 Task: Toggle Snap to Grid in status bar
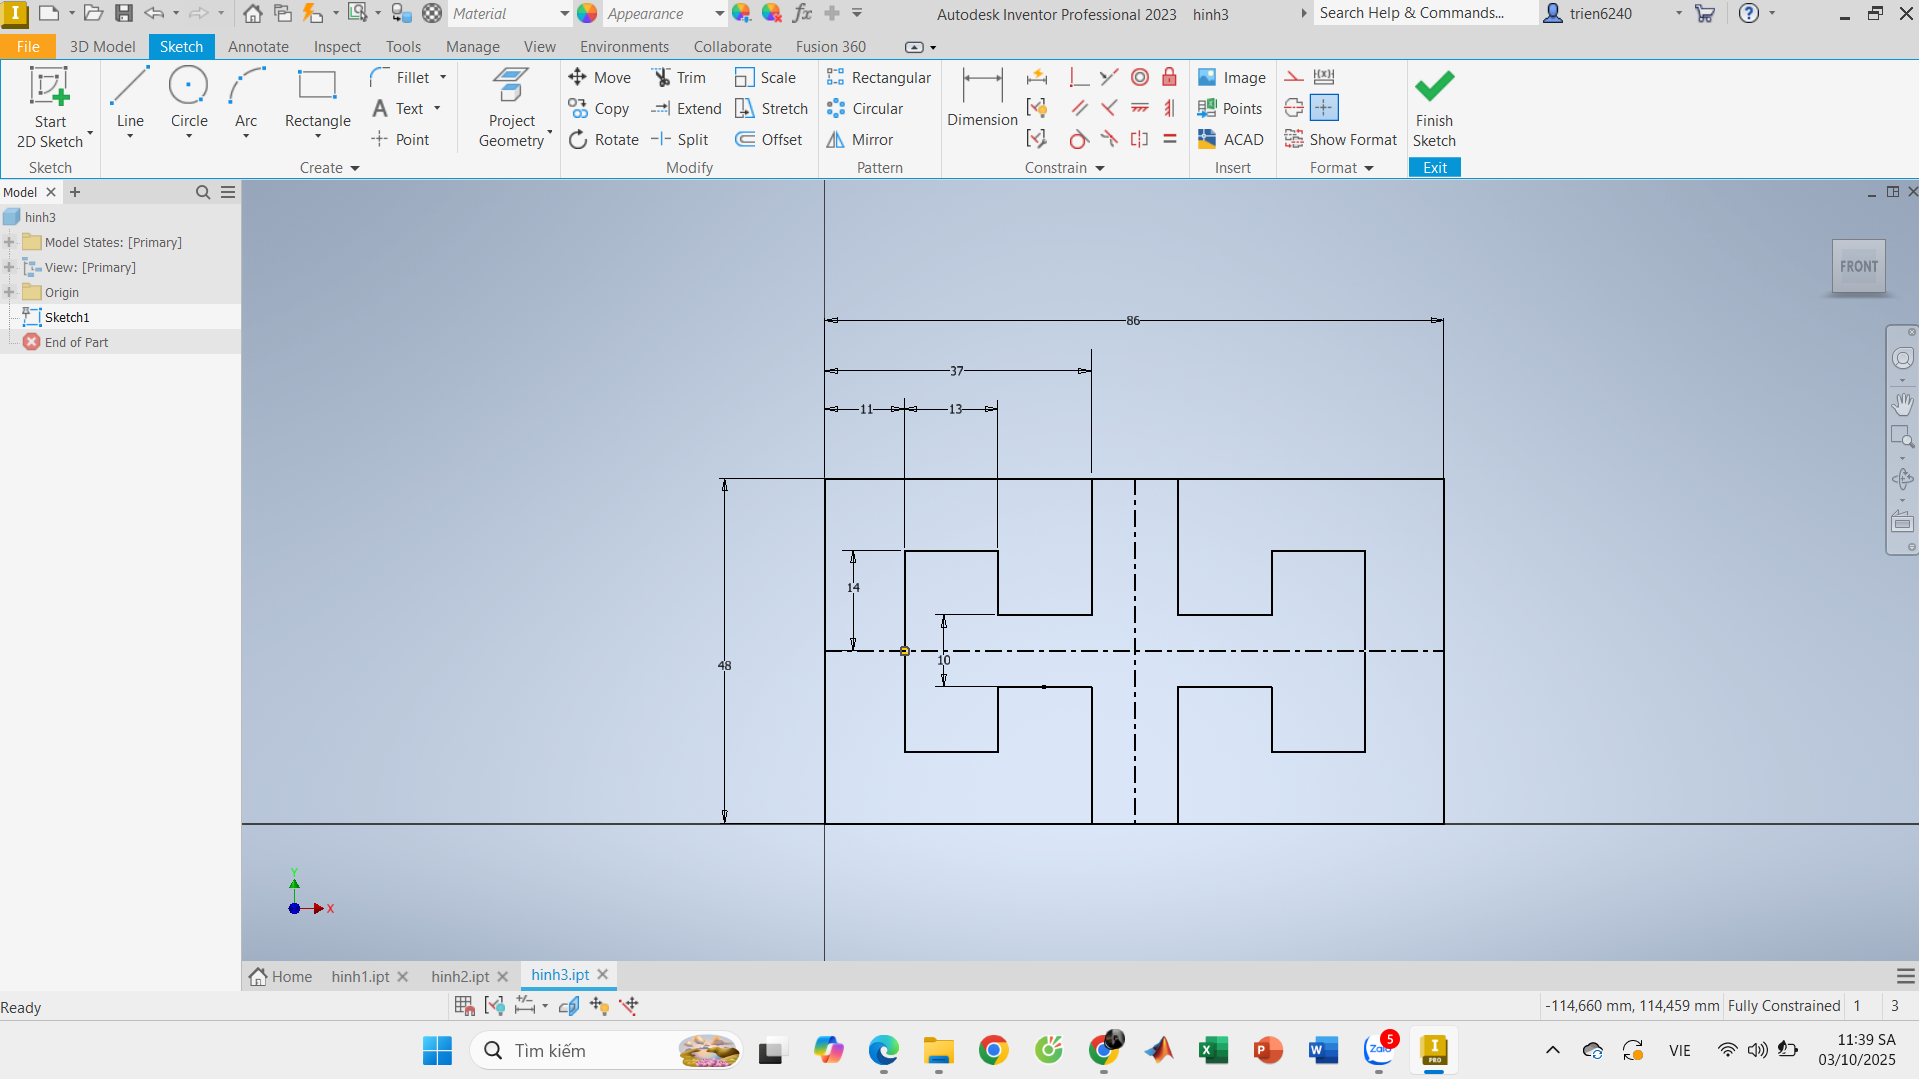pos(464,1006)
